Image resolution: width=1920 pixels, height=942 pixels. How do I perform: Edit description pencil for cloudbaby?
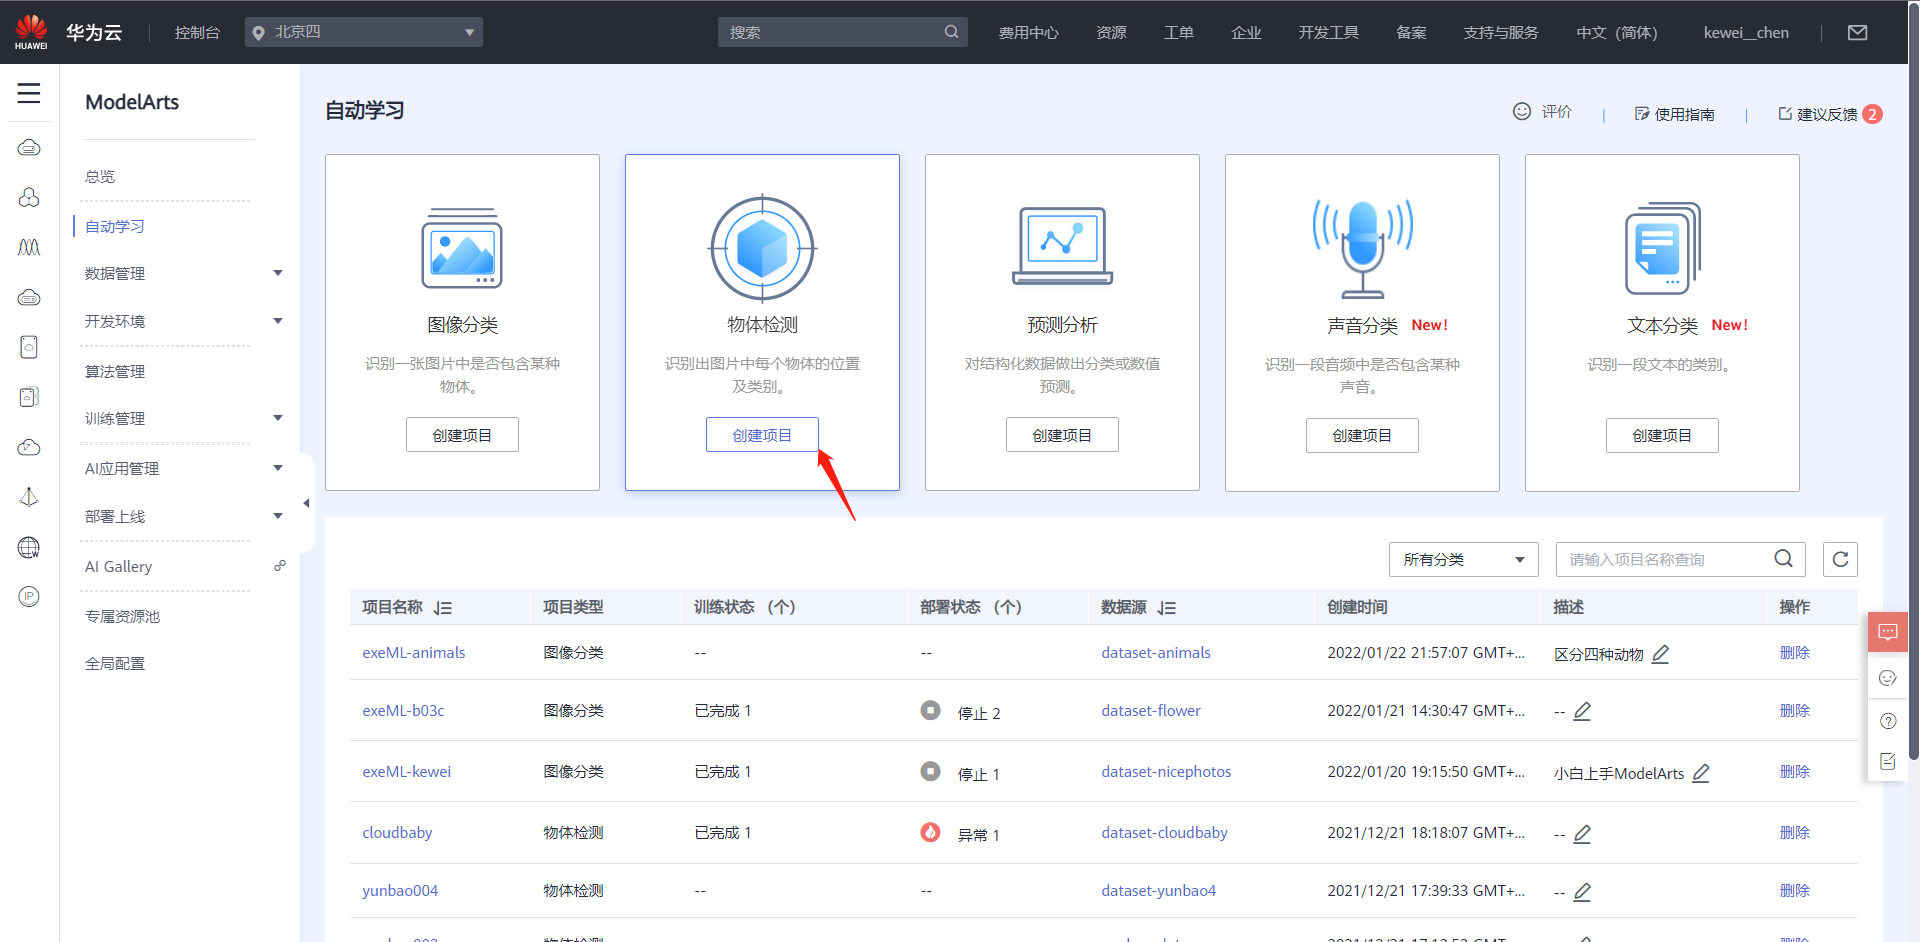tap(1582, 833)
